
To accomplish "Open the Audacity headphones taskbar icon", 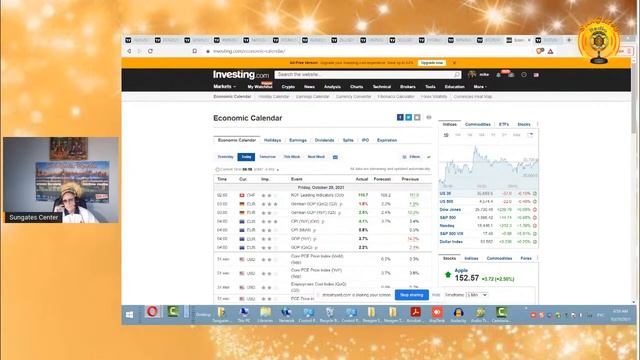I will [458, 313].
